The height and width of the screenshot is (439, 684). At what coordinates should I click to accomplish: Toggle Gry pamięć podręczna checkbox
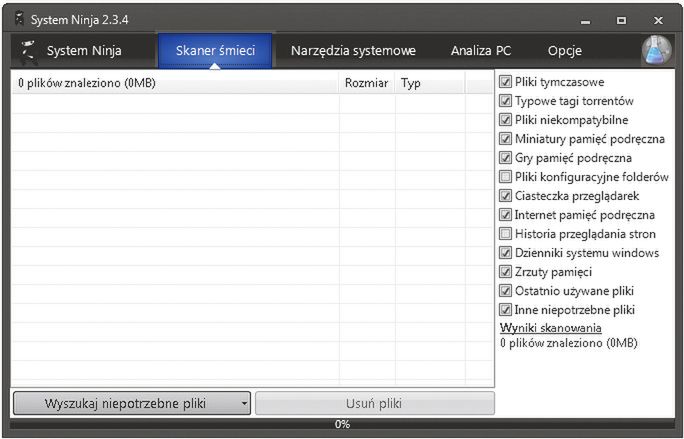505,158
